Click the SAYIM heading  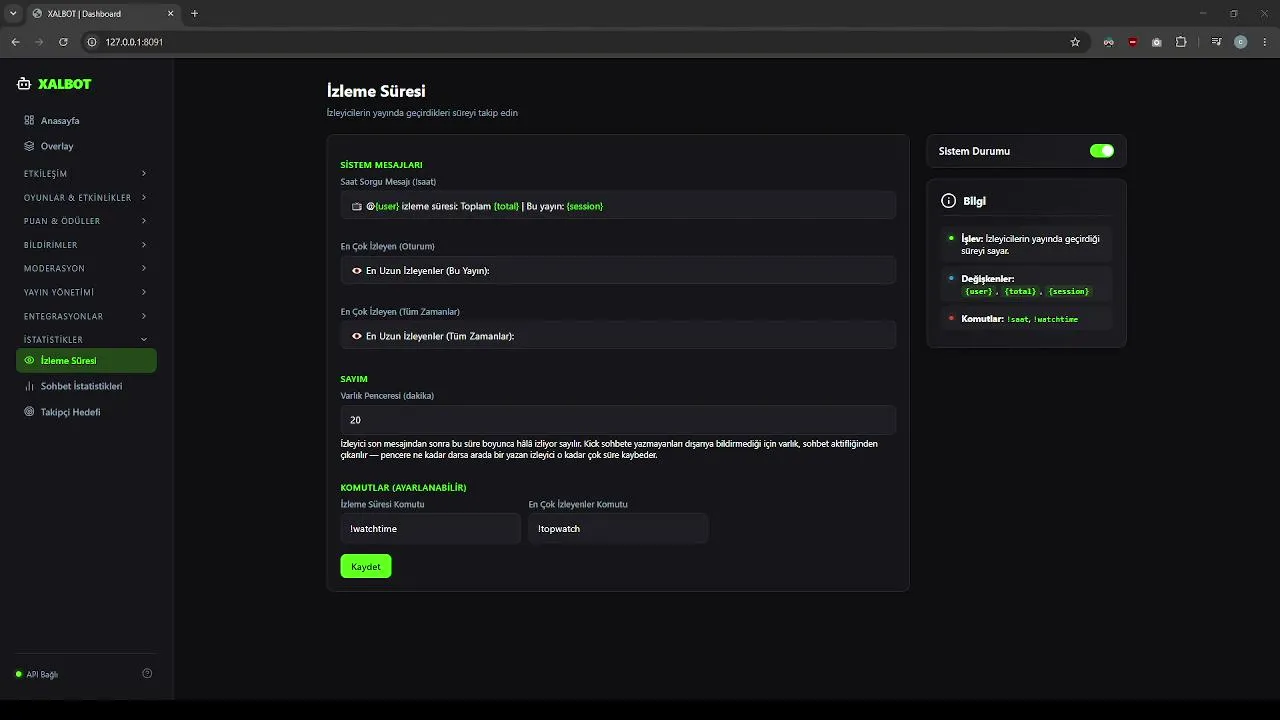(354, 379)
